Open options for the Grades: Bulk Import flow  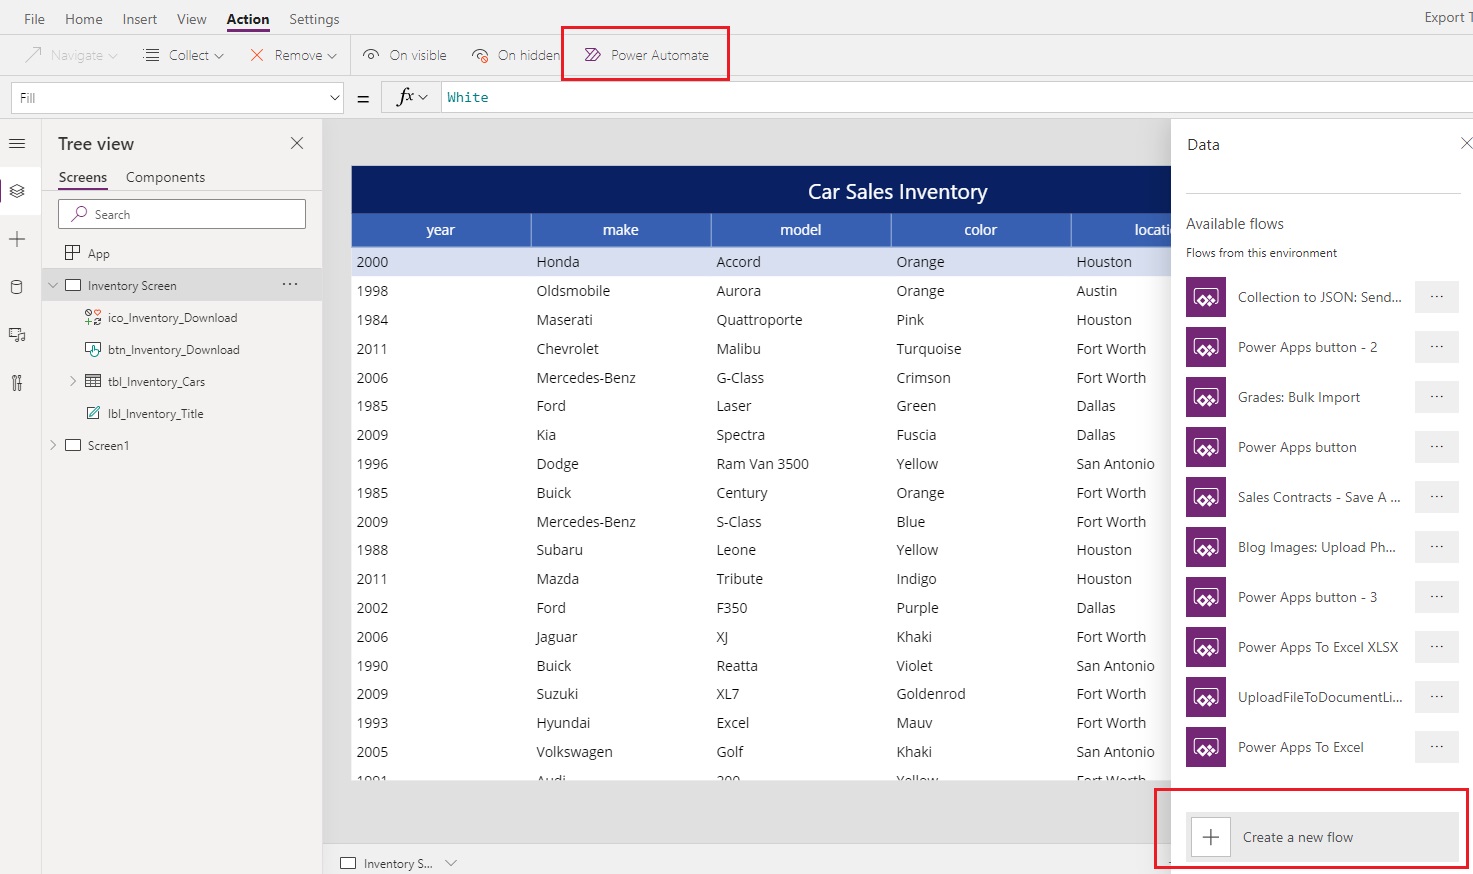coord(1437,397)
